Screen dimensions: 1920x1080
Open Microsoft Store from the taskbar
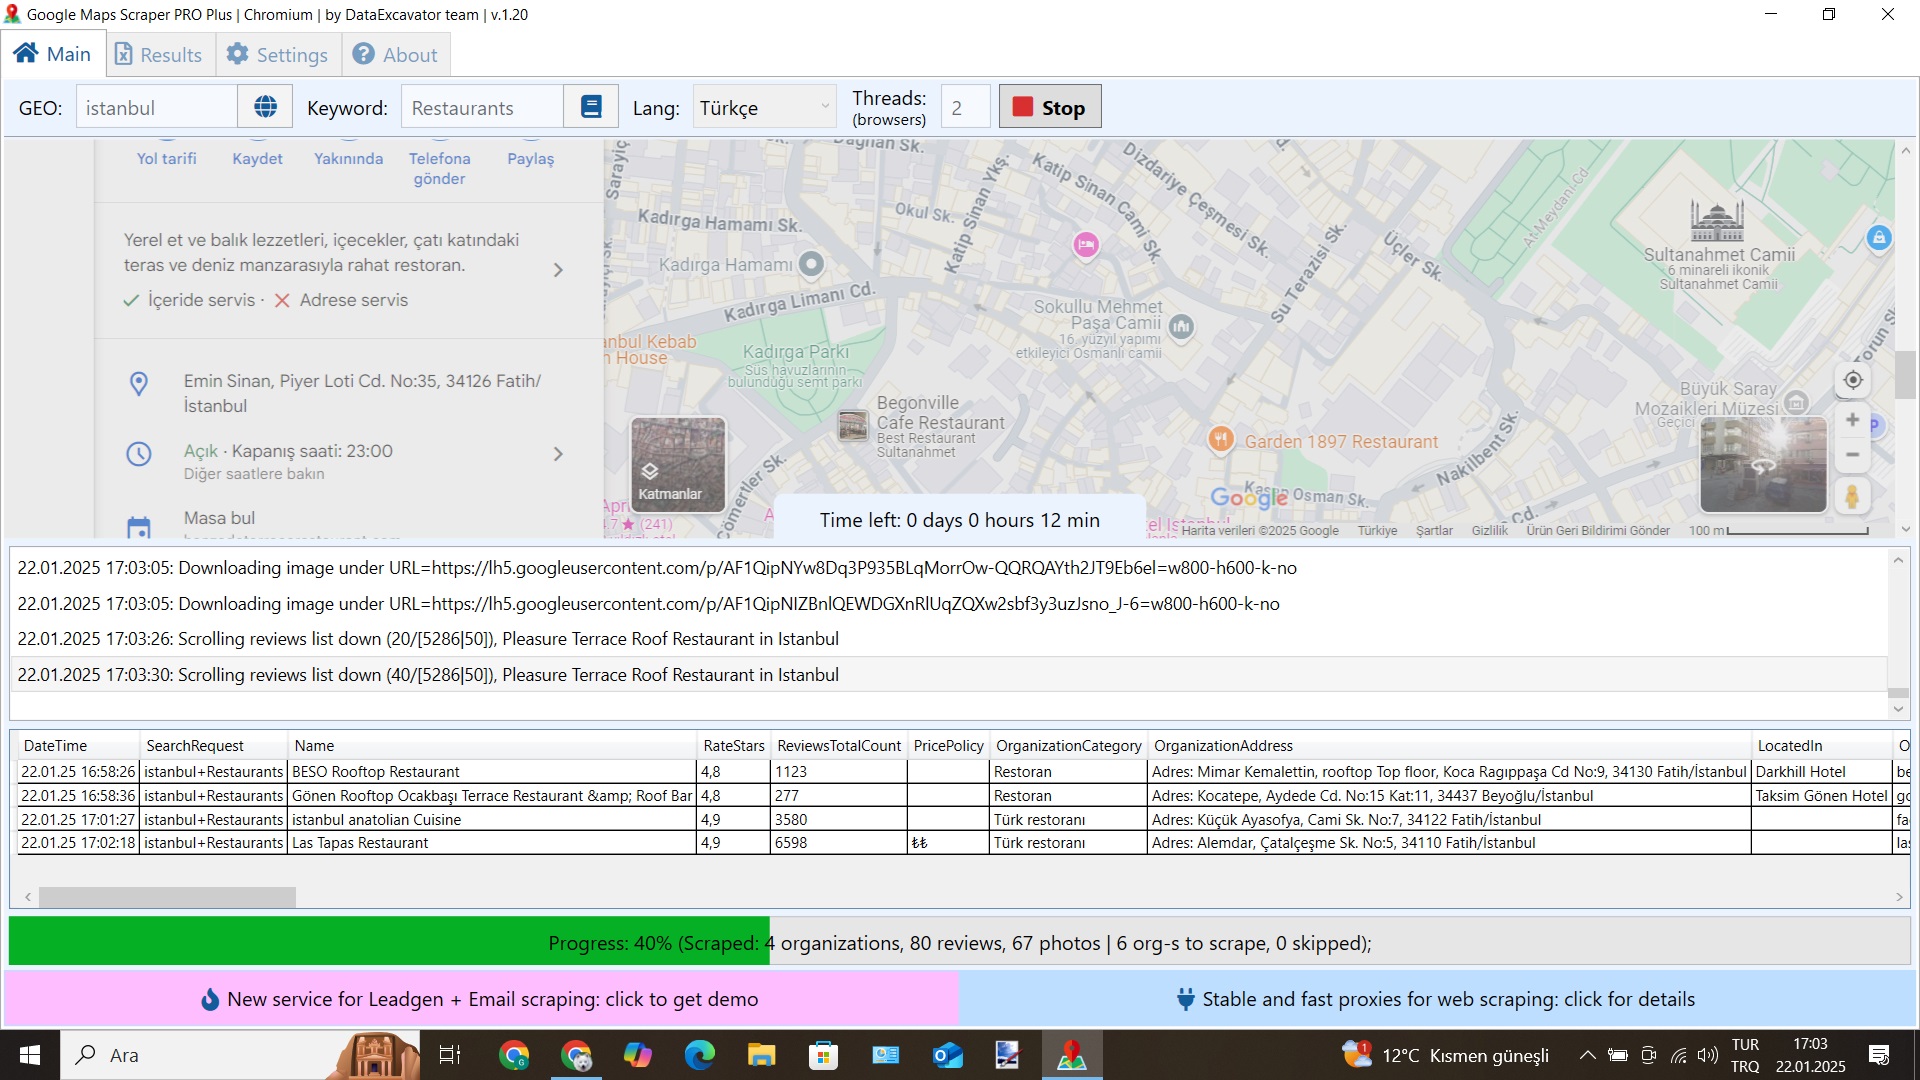point(823,1055)
